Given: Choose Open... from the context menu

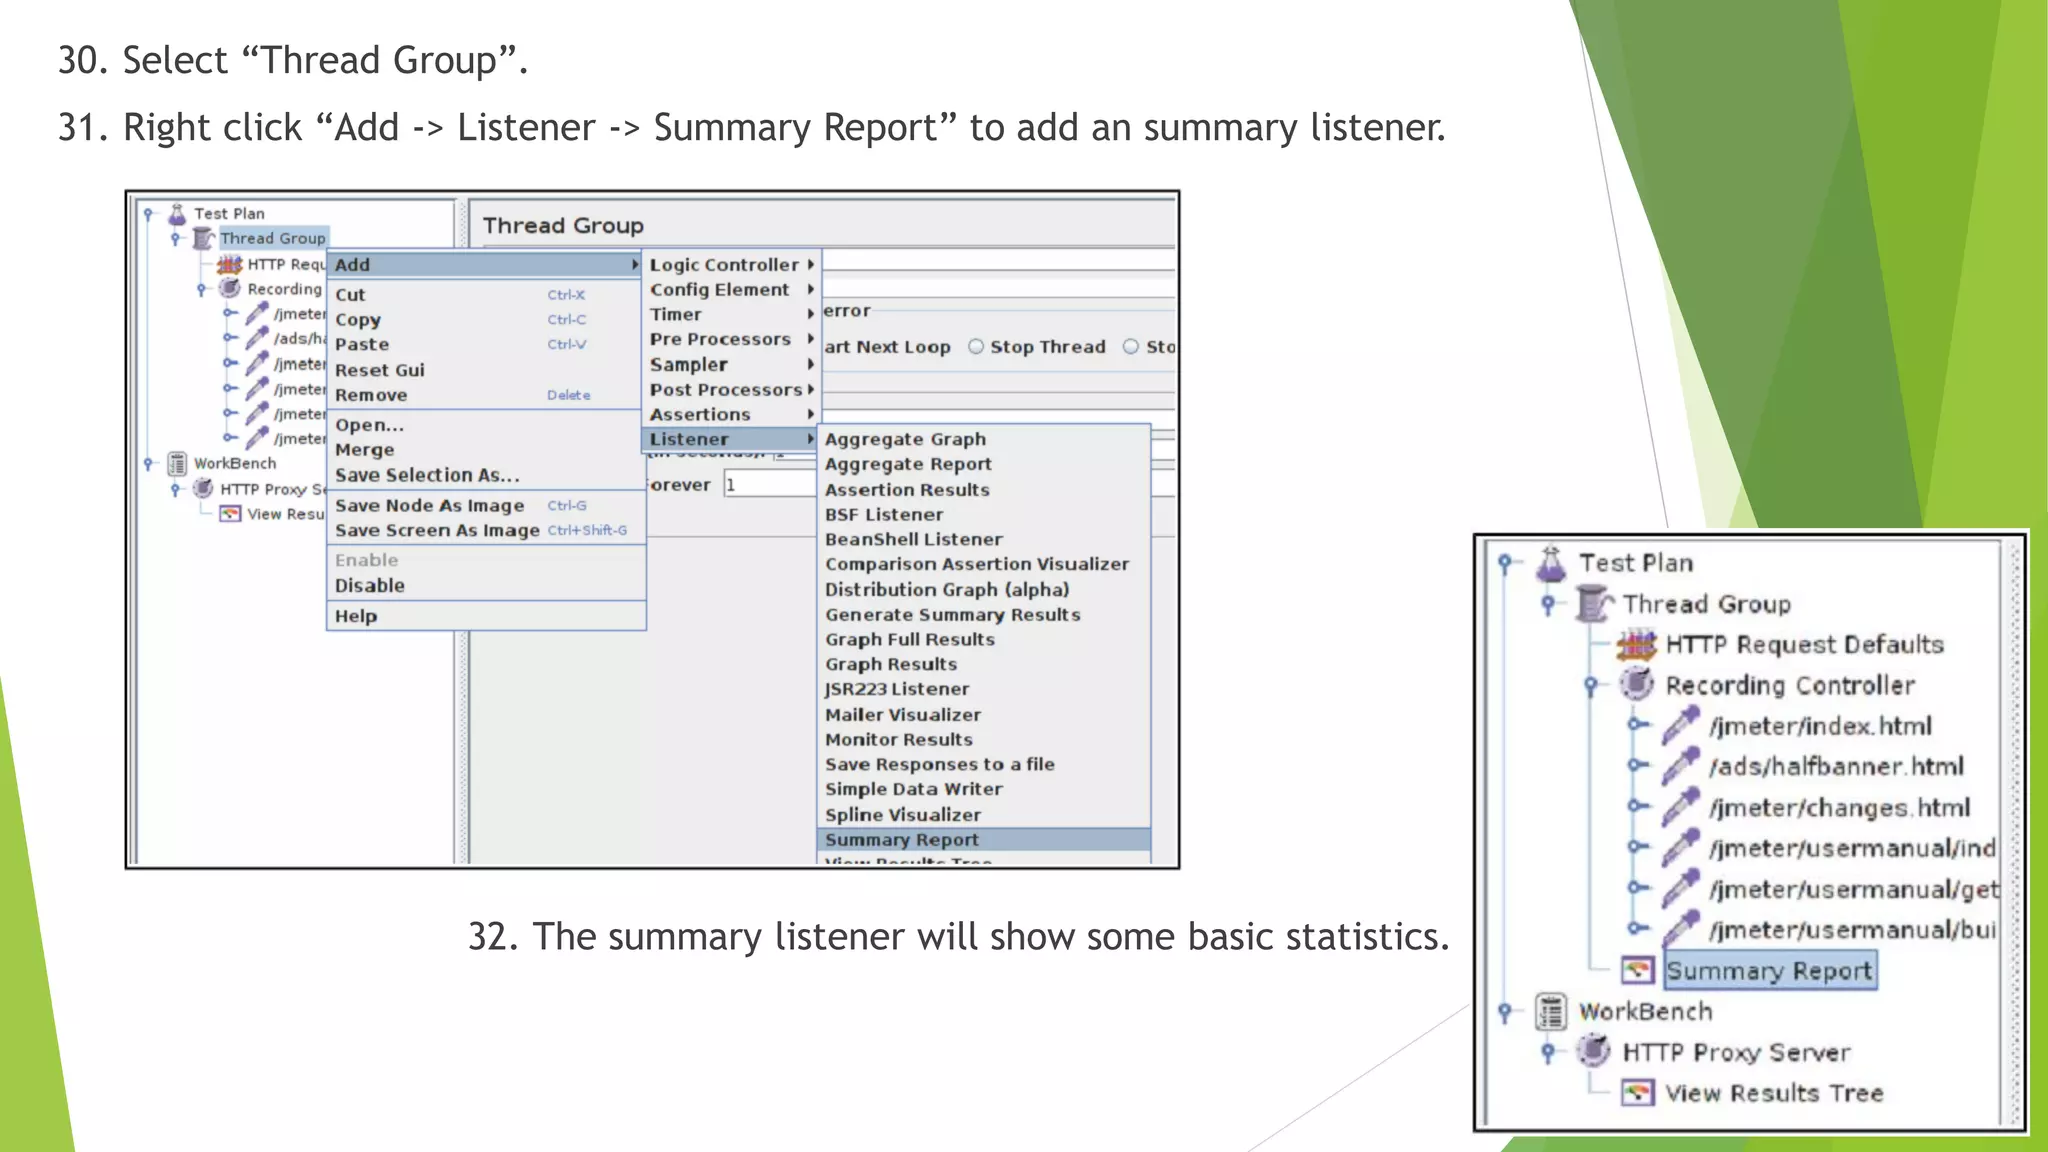Looking at the screenshot, I should point(486,425).
